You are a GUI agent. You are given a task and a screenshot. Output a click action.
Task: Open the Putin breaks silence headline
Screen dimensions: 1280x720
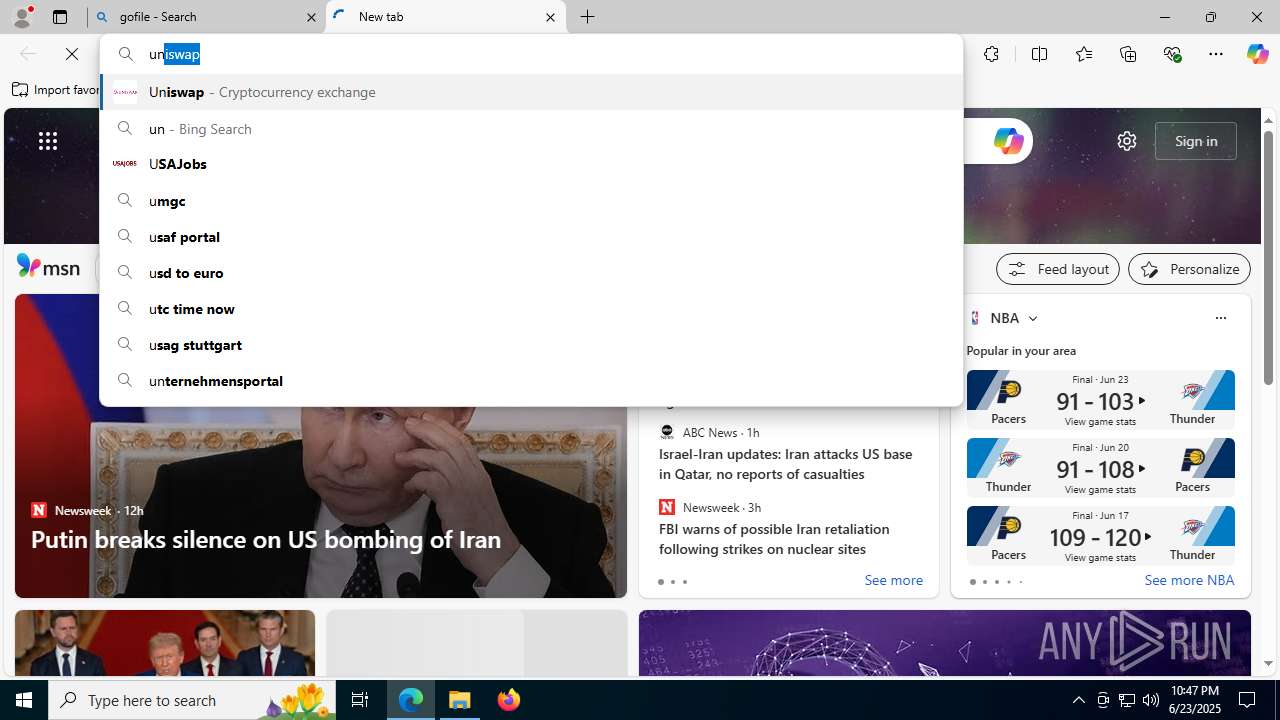click(266, 539)
